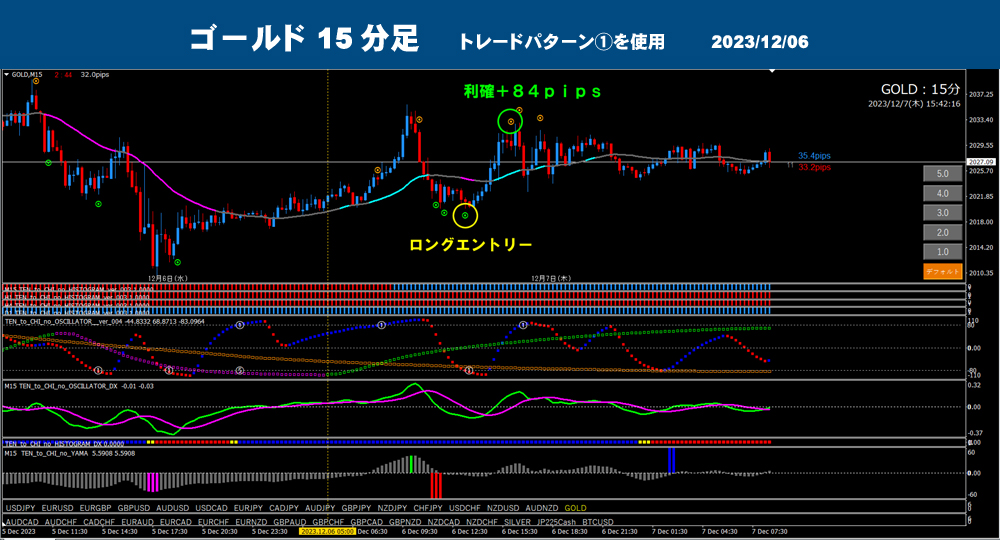The image size is (1000, 540).
Task: Set chart scale to 1.0
Action: pyautogui.click(x=943, y=252)
